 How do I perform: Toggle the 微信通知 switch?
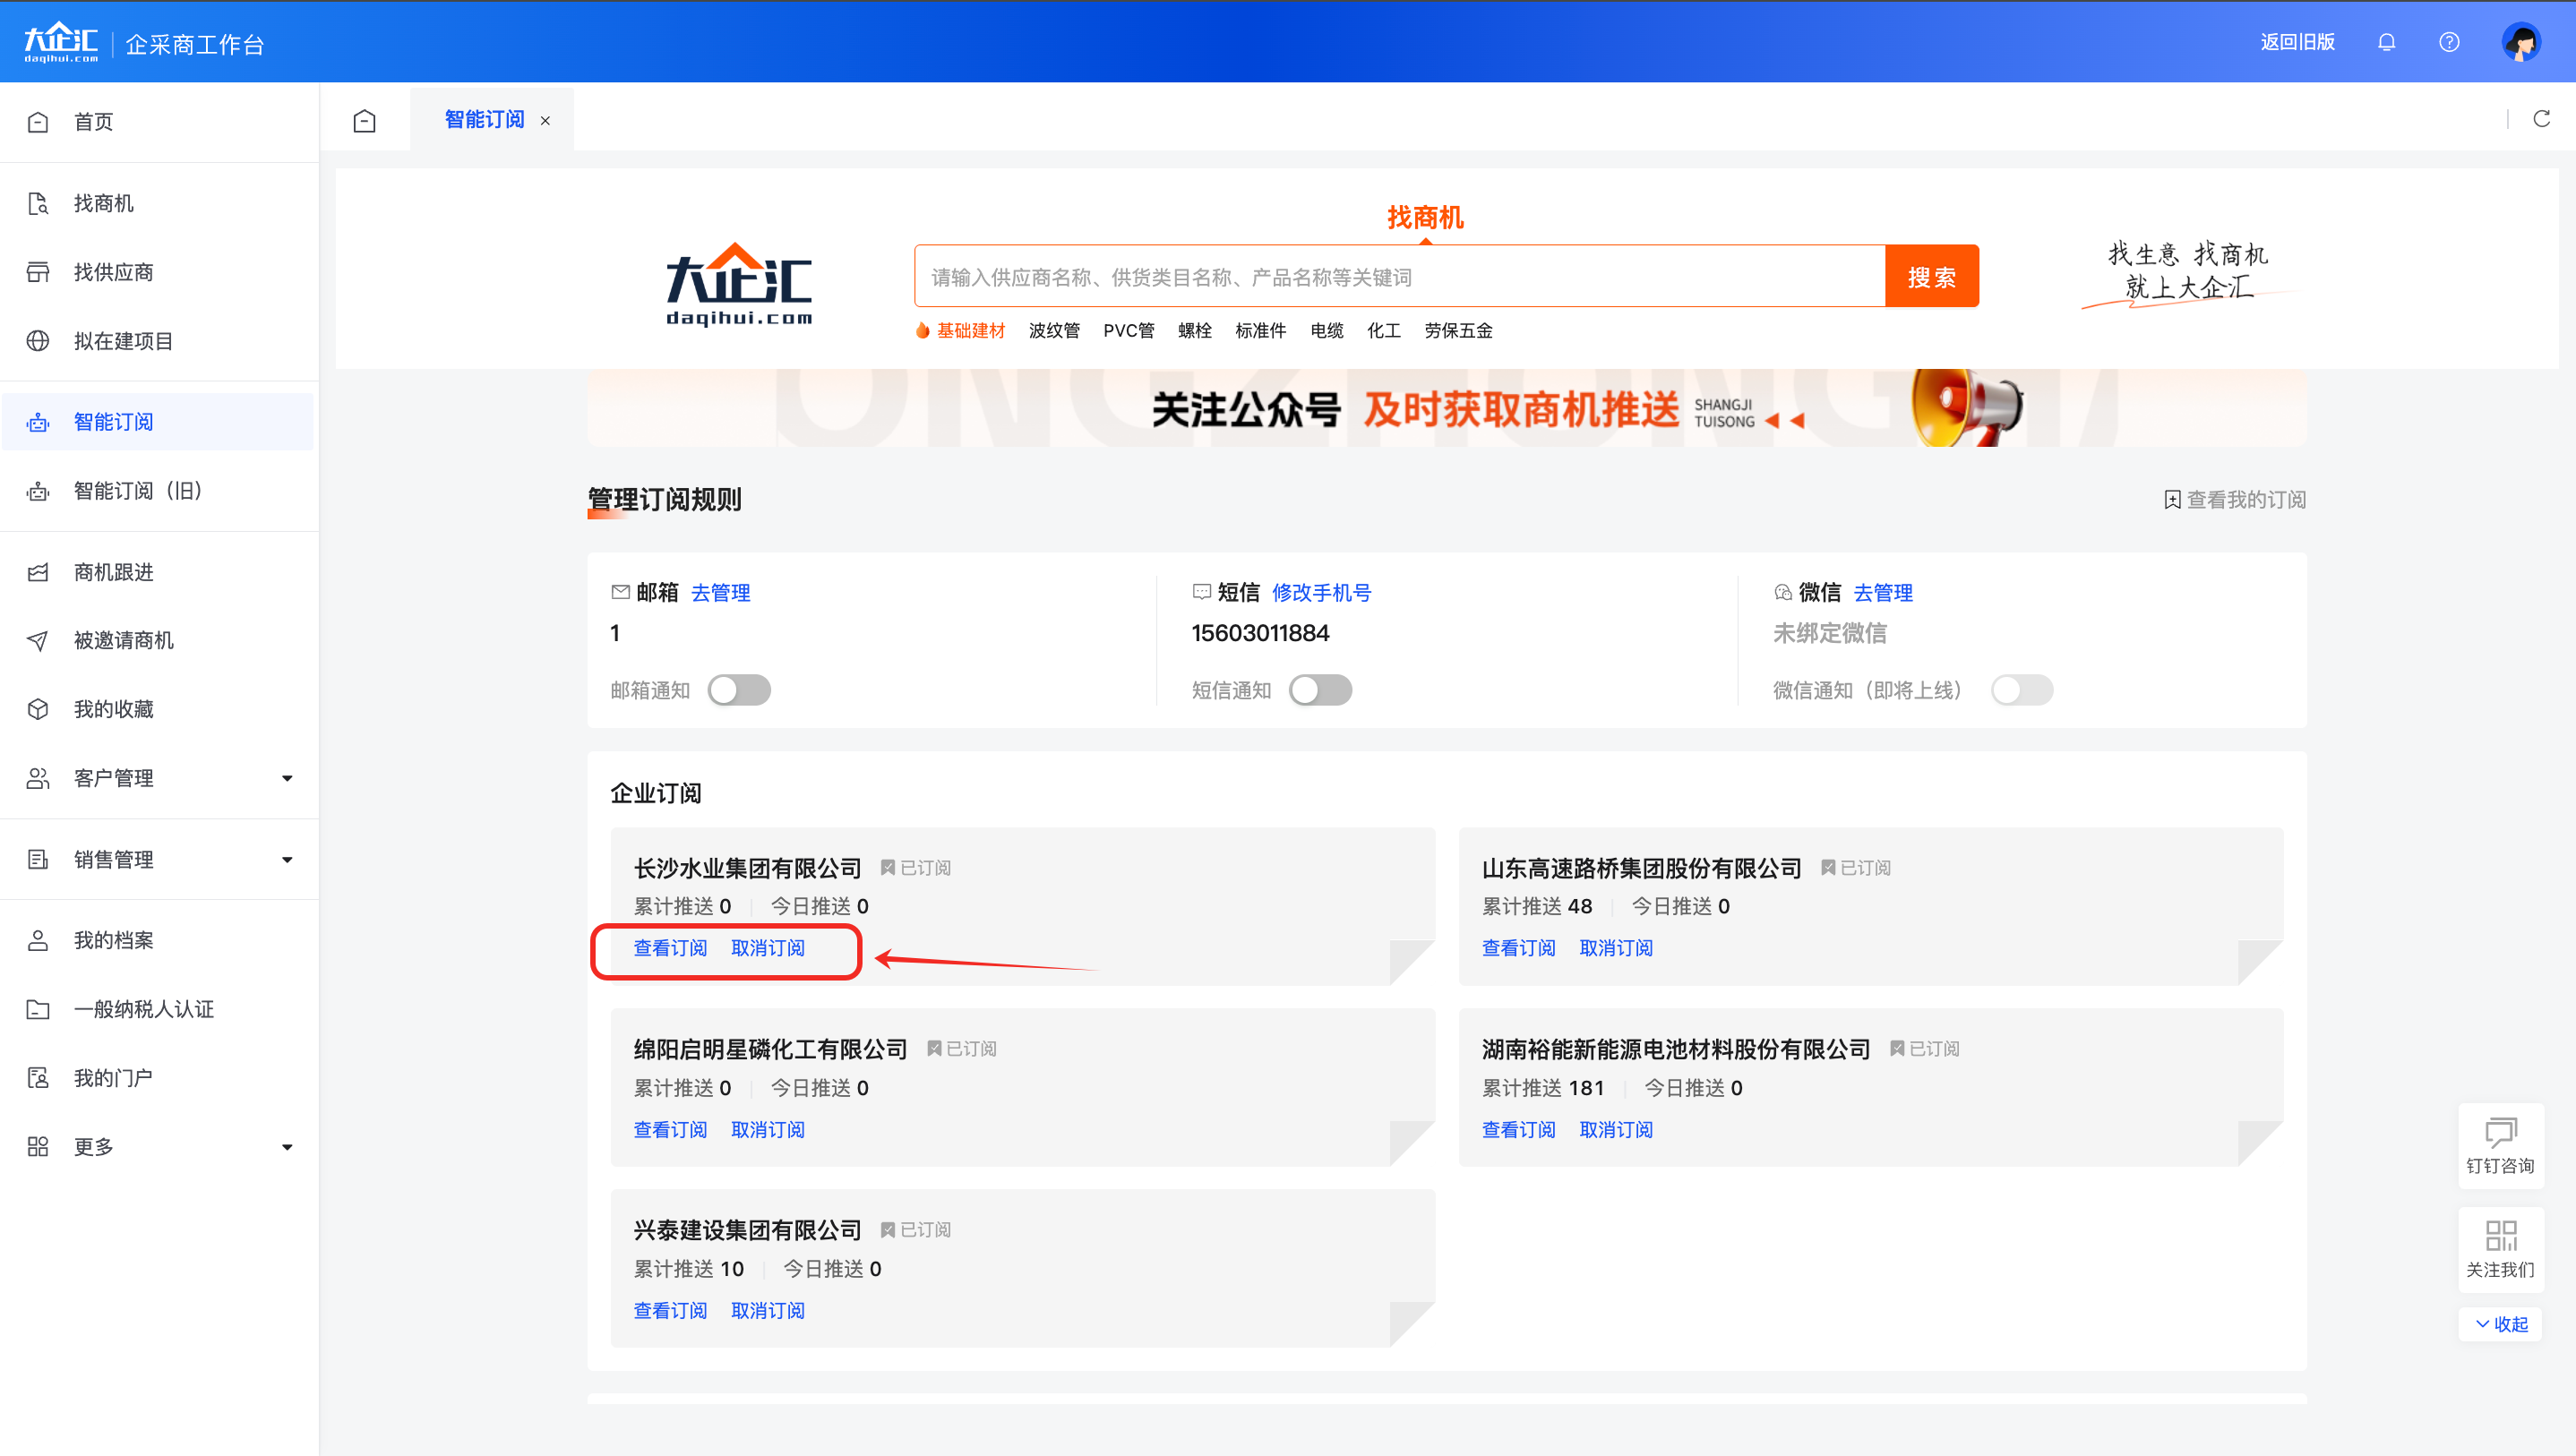click(2021, 690)
